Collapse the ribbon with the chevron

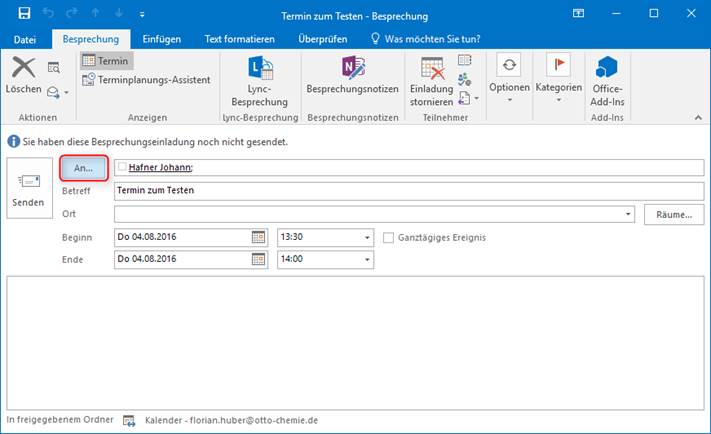tap(698, 117)
